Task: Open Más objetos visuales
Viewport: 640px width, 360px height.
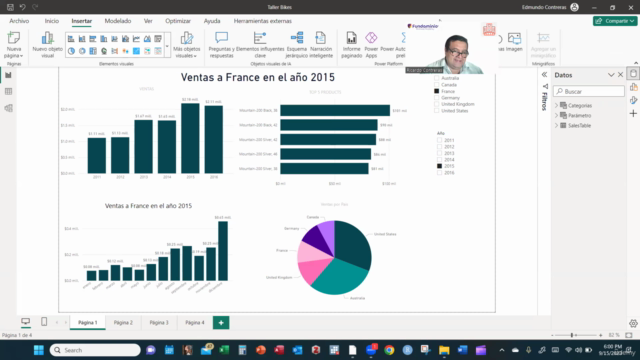Action: click(187, 44)
